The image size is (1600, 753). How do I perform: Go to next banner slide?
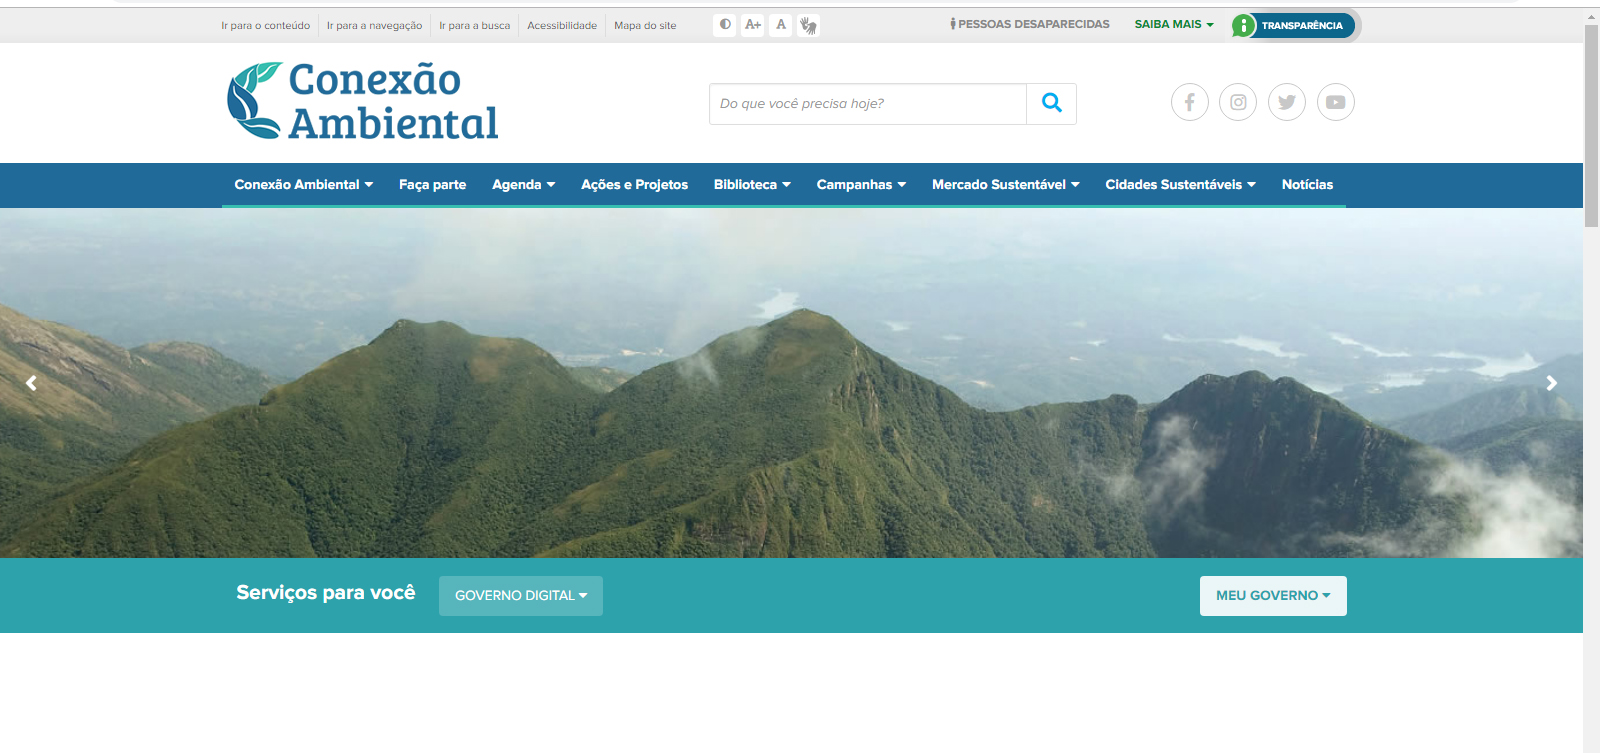[1551, 383]
